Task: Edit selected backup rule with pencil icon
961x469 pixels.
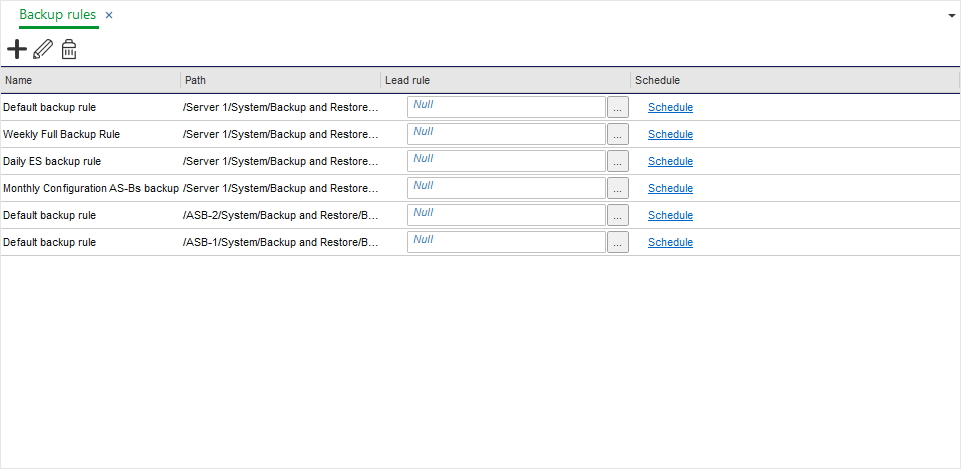Action: (x=43, y=49)
